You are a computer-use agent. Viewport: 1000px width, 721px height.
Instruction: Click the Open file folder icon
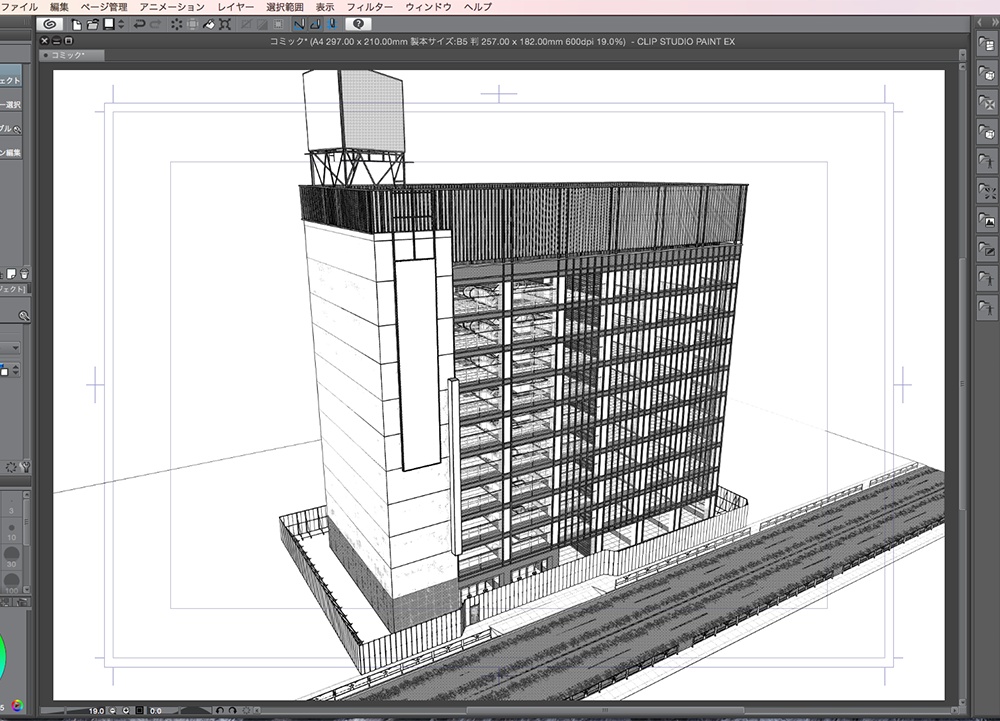92,24
